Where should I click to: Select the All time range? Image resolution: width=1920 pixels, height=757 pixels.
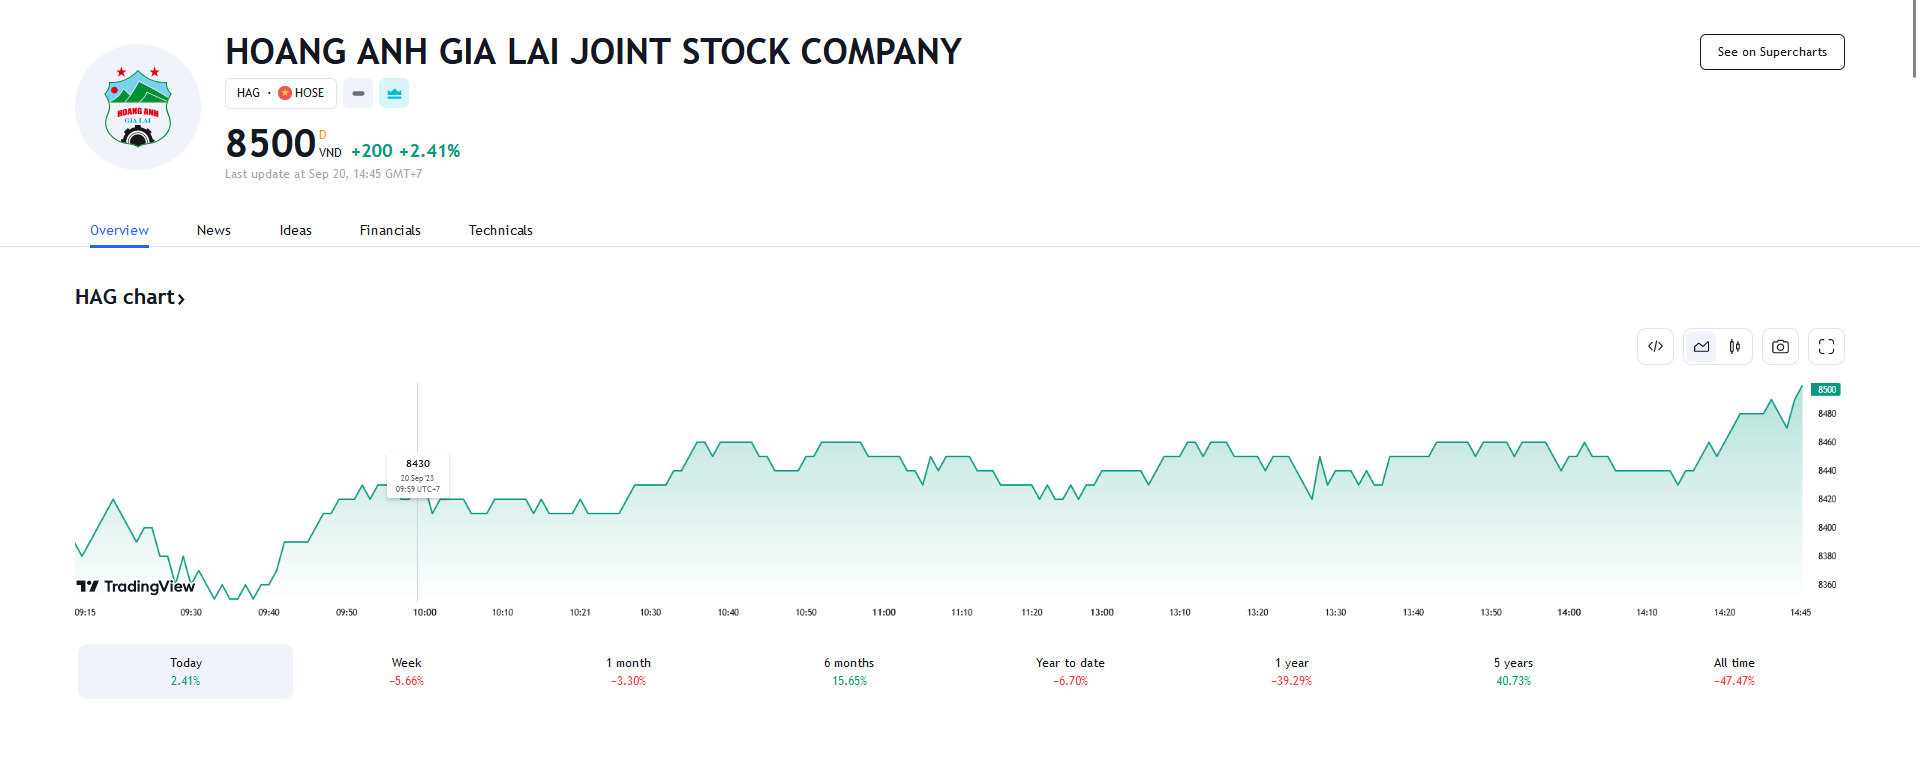pyautogui.click(x=1734, y=671)
